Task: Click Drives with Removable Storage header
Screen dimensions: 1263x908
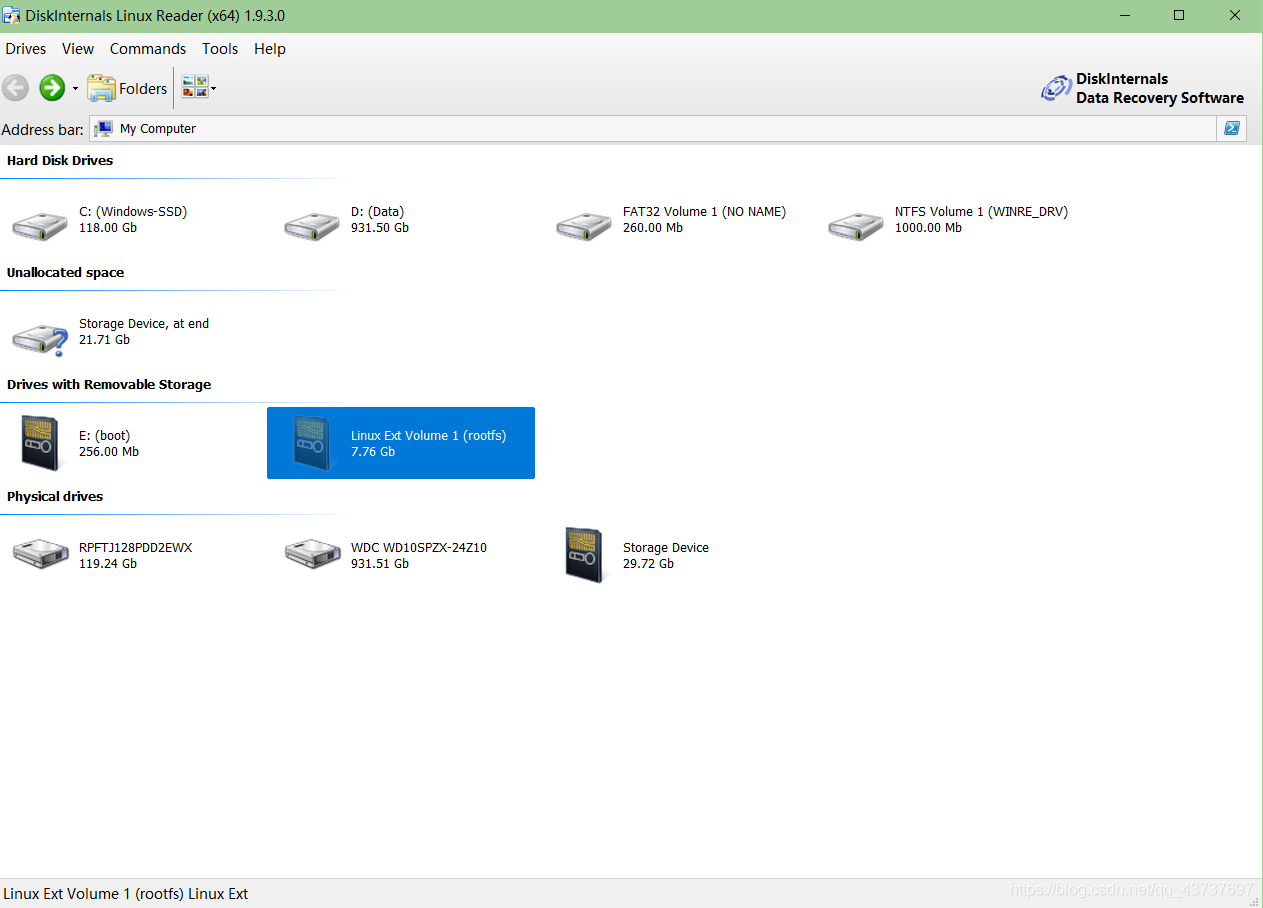Action: 109,384
